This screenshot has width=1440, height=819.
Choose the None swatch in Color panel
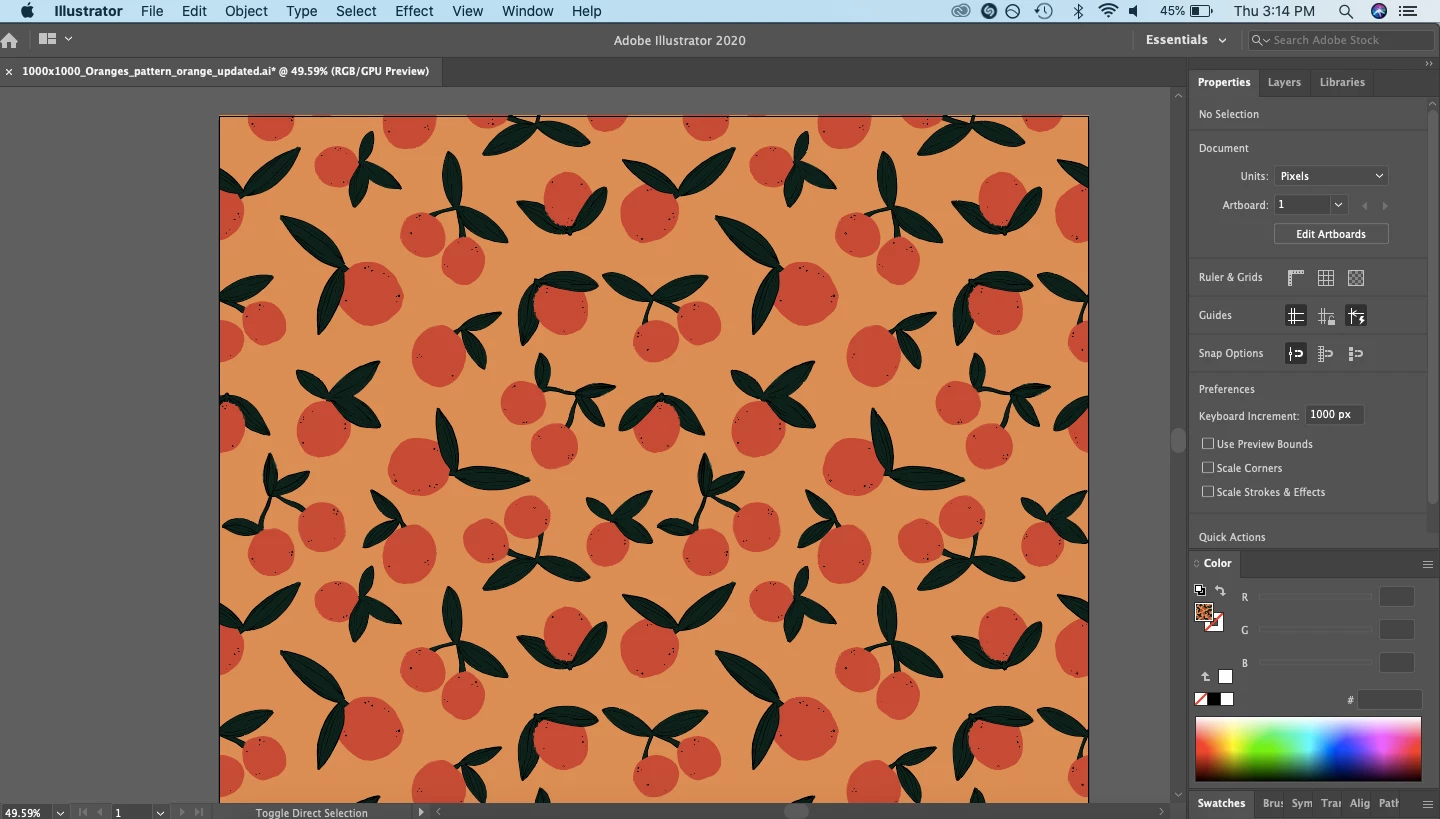point(1201,699)
